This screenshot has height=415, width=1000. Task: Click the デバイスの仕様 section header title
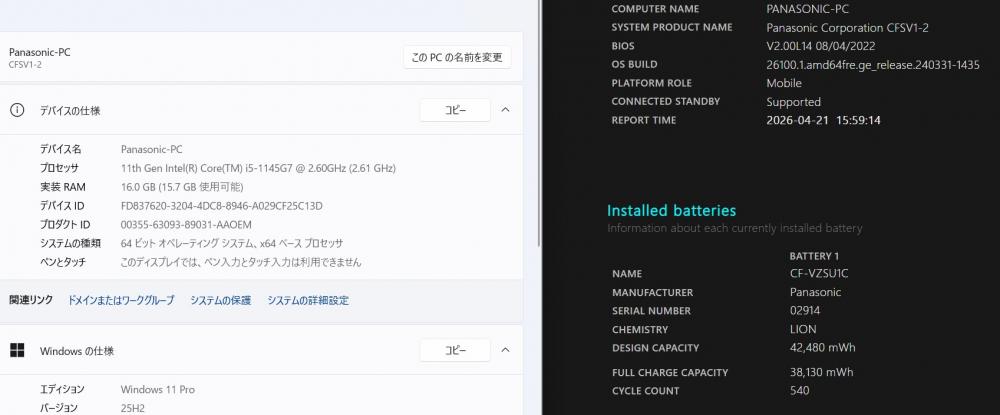coord(70,111)
